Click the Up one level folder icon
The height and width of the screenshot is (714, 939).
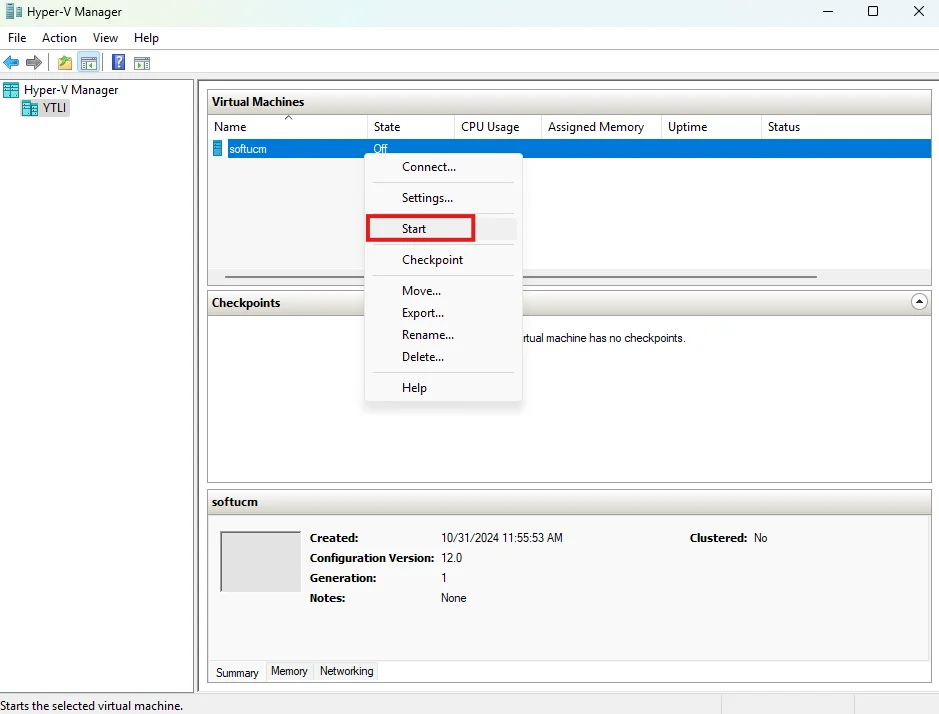click(x=65, y=62)
